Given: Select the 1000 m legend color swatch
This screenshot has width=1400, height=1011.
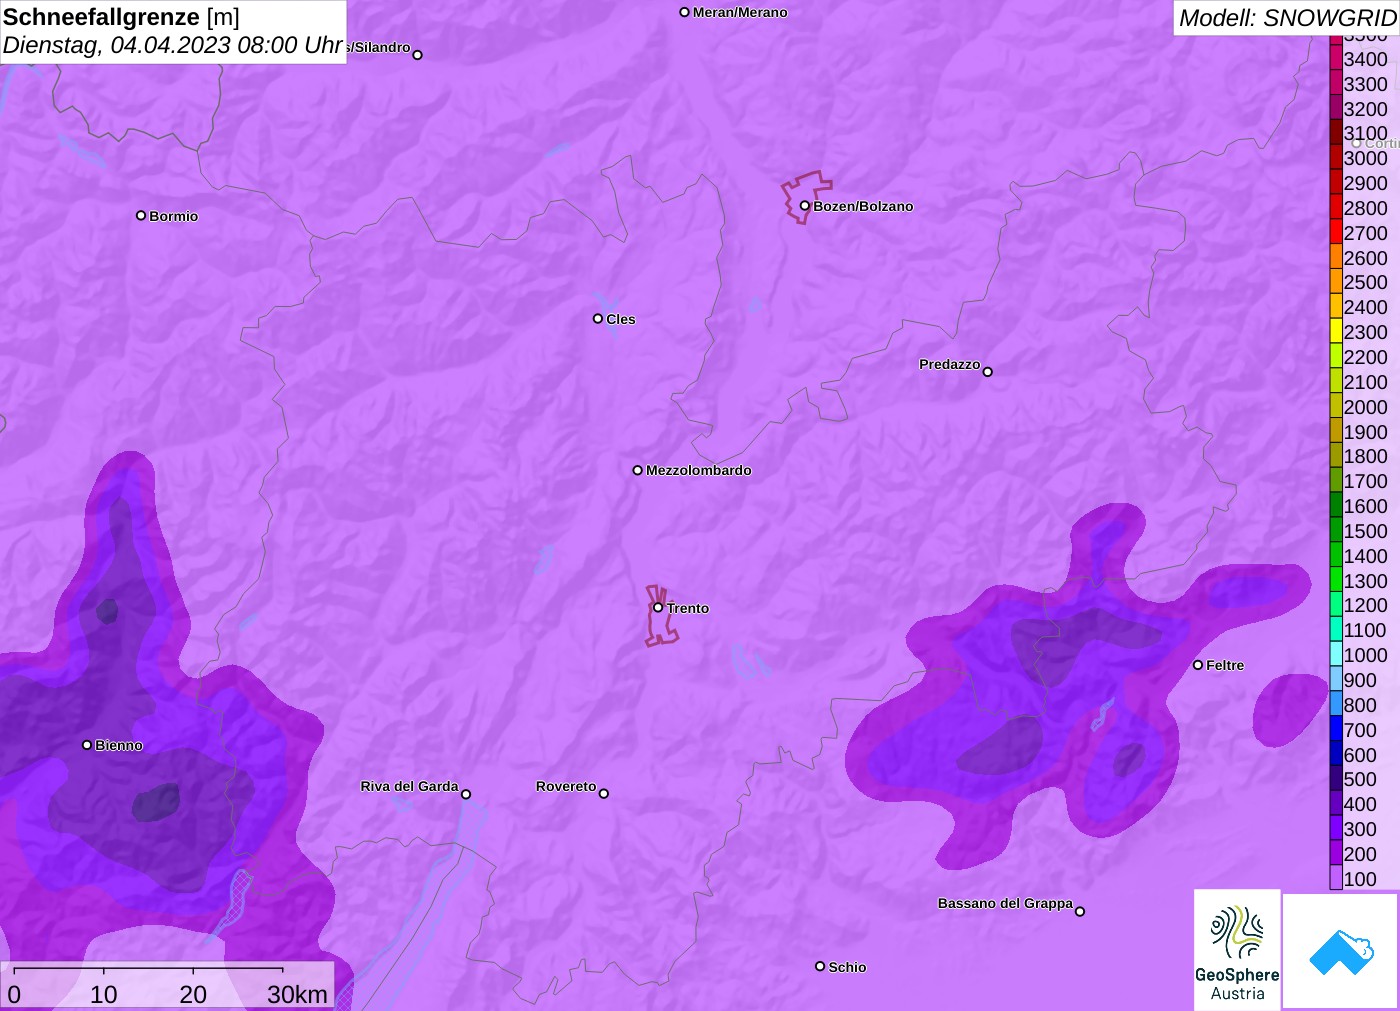Looking at the screenshot, I should tap(1336, 655).
